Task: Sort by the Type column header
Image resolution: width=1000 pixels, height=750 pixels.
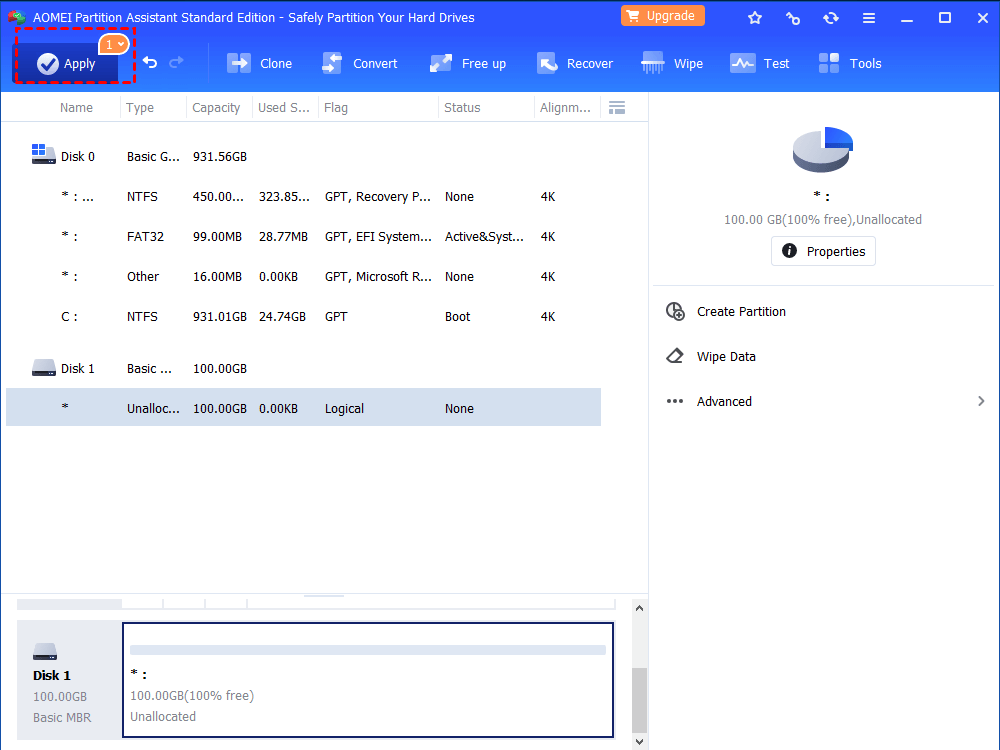Action: click(140, 107)
